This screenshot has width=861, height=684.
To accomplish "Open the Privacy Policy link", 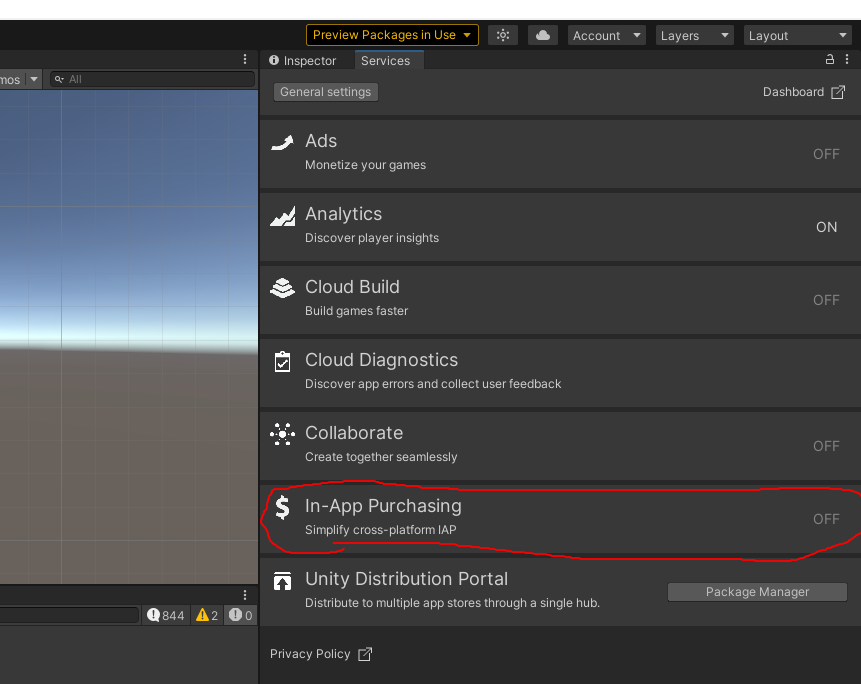I will coord(310,654).
